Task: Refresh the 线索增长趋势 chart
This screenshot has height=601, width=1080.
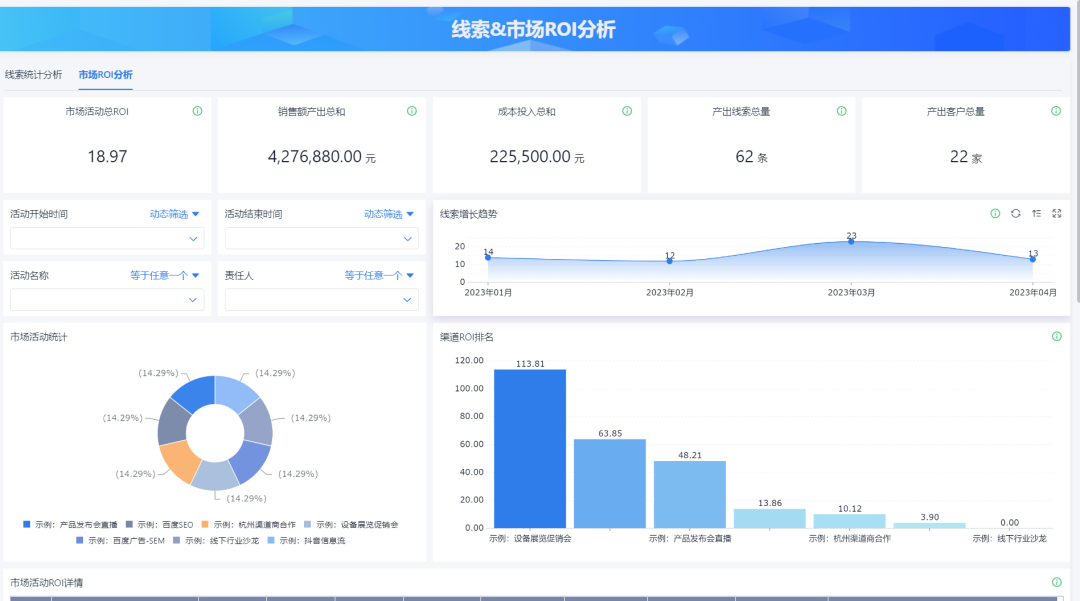Action: click(x=1017, y=213)
